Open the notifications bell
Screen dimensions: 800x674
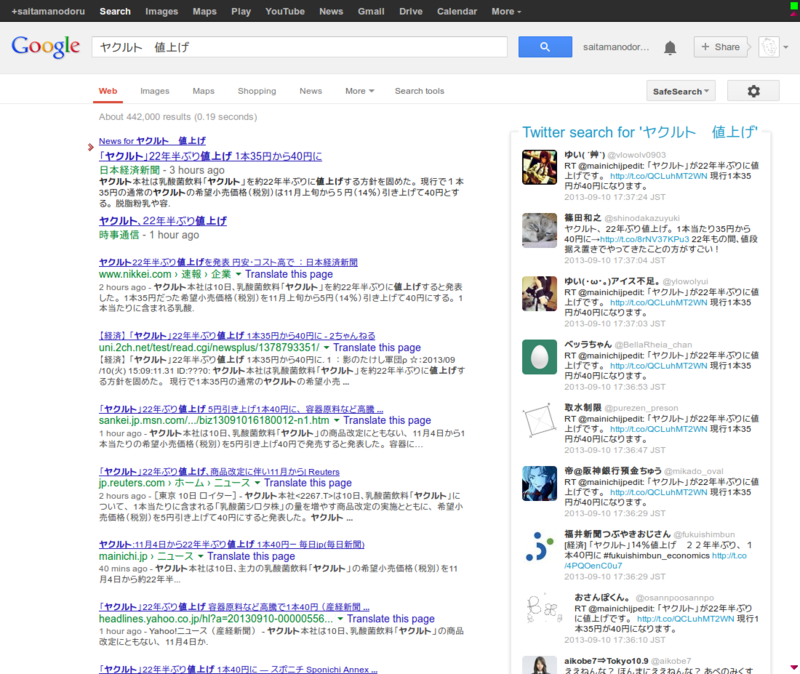(670, 47)
